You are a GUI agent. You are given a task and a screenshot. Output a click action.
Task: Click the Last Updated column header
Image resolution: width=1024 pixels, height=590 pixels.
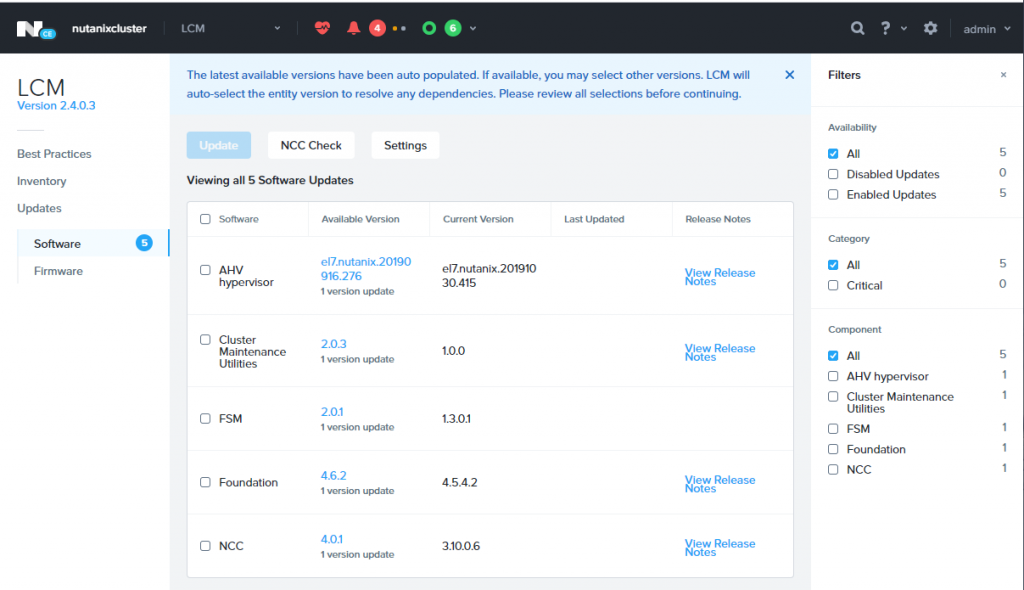(594, 219)
